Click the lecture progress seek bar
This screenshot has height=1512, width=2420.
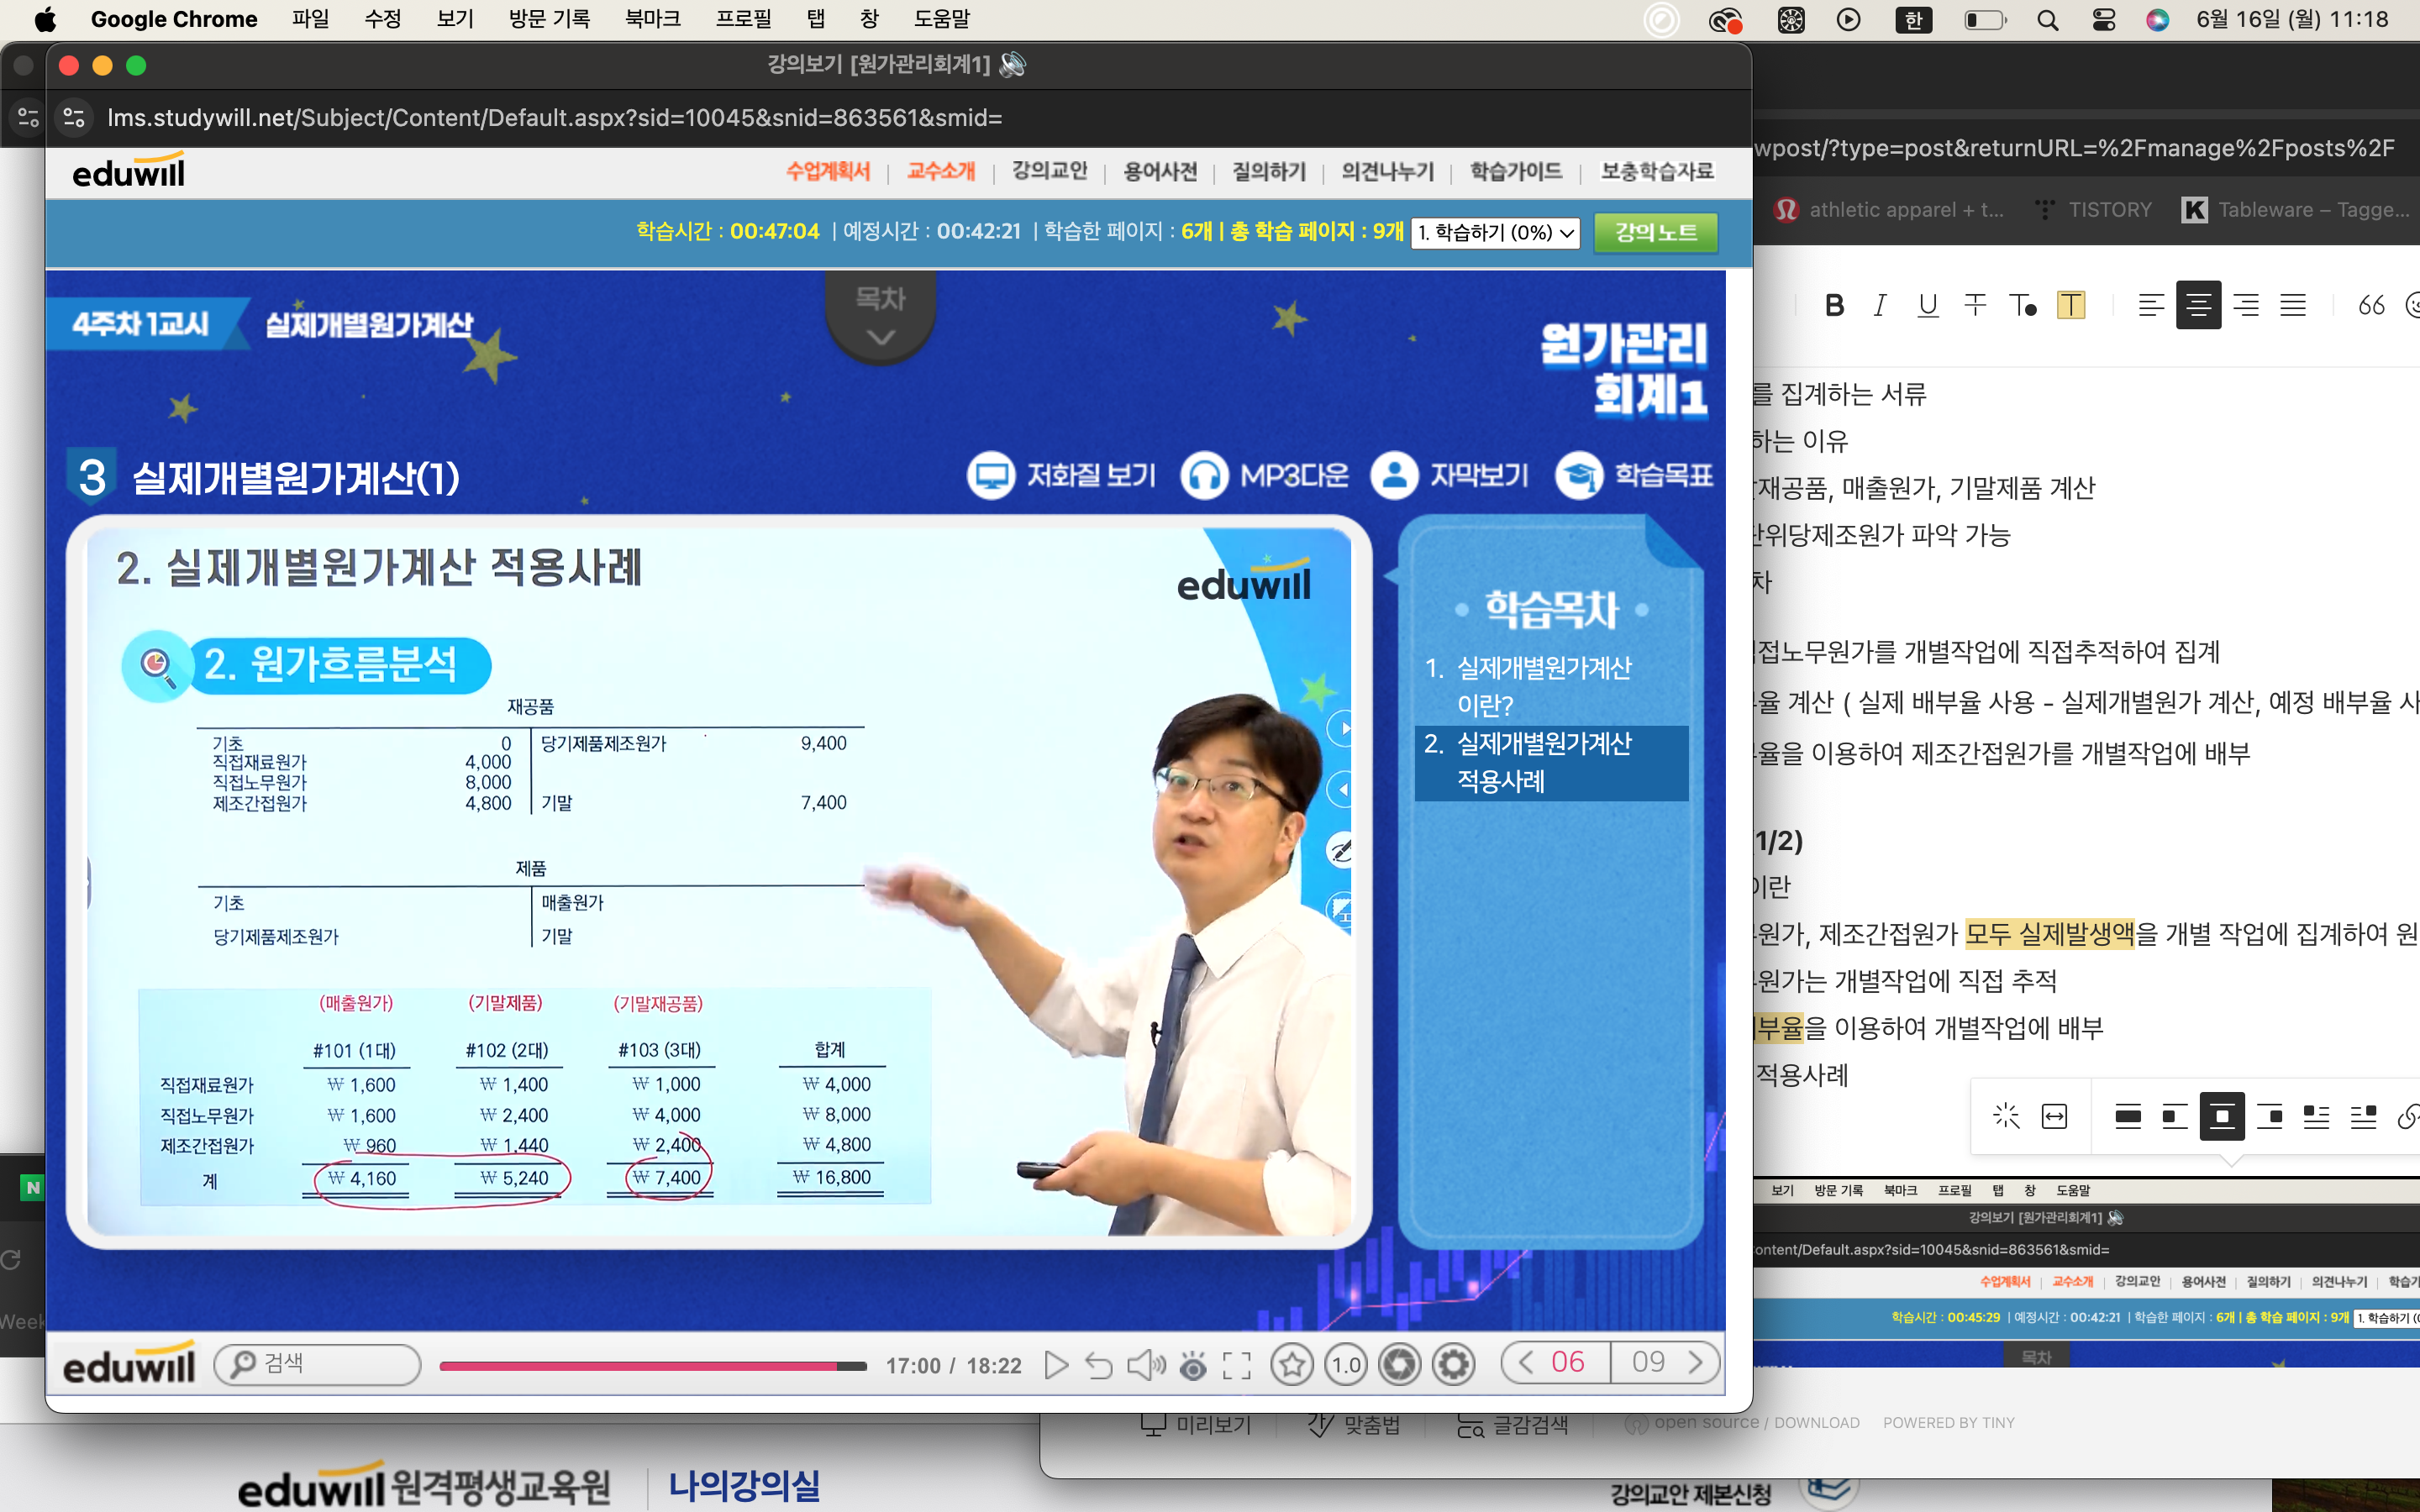(650, 1366)
